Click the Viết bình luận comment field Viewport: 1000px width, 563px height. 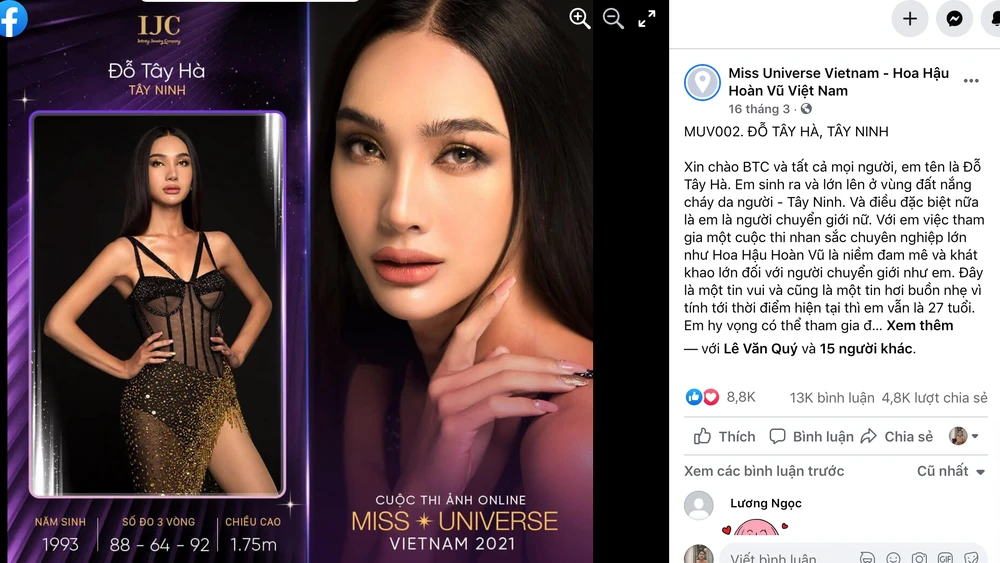(791, 558)
